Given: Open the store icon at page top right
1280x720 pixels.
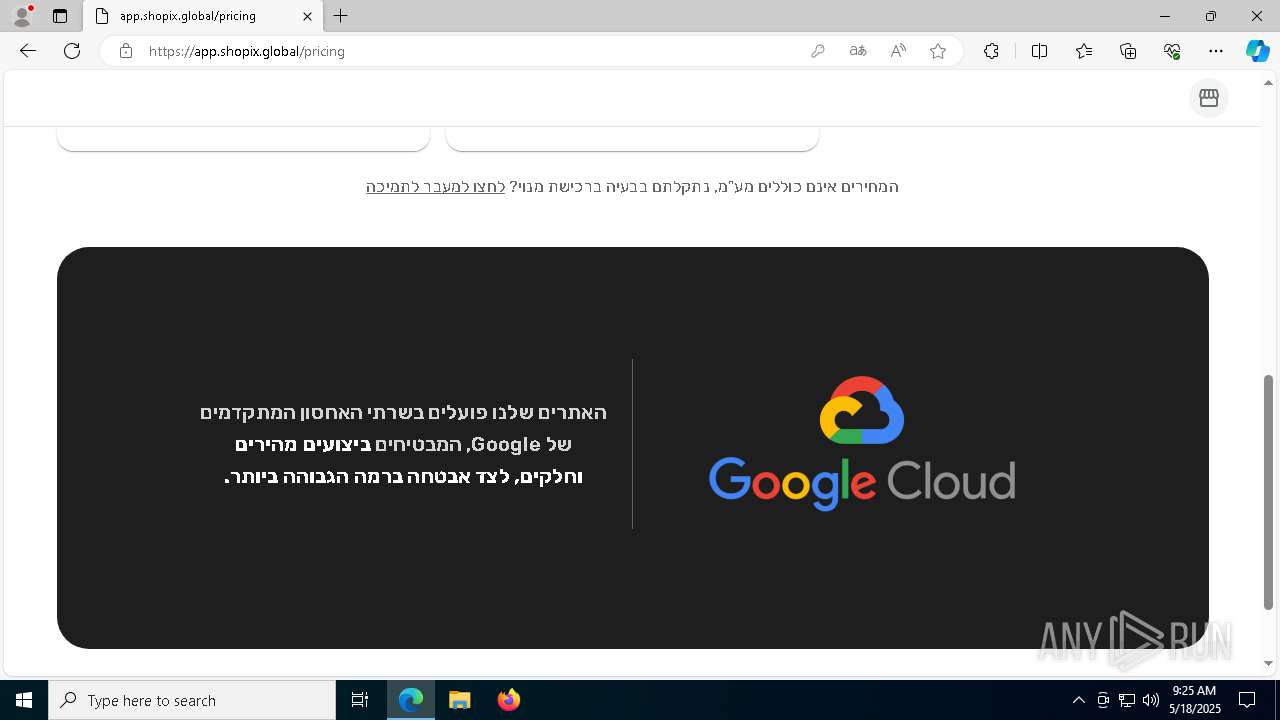Looking at the screenshot, I should tap(1208, 98).
